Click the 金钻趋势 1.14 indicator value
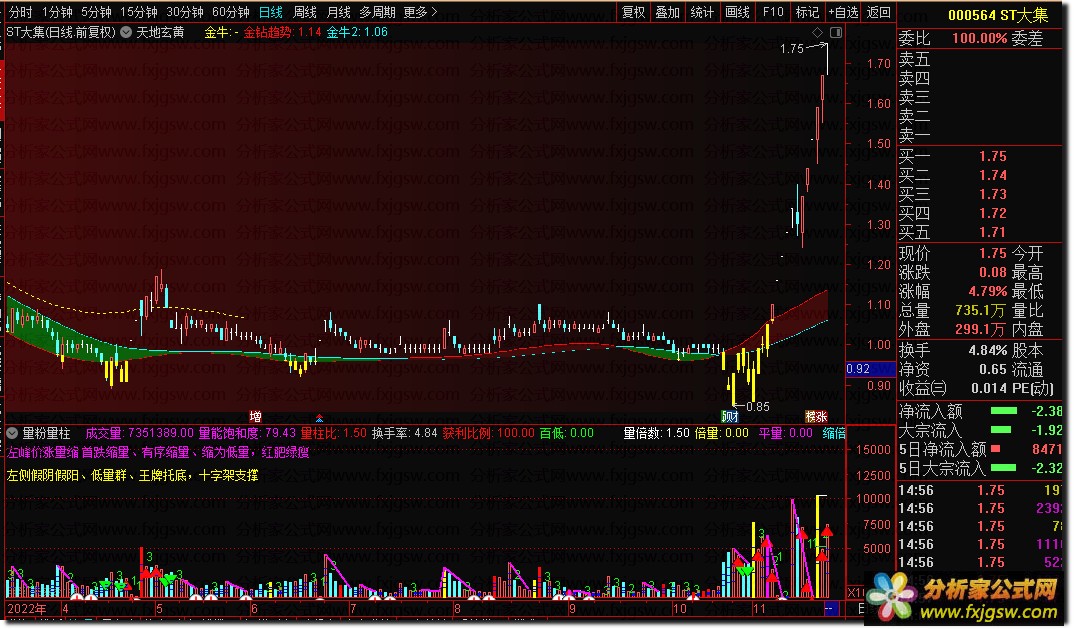This screenshot has width=1074, height=629. click(x=282, y=32)
